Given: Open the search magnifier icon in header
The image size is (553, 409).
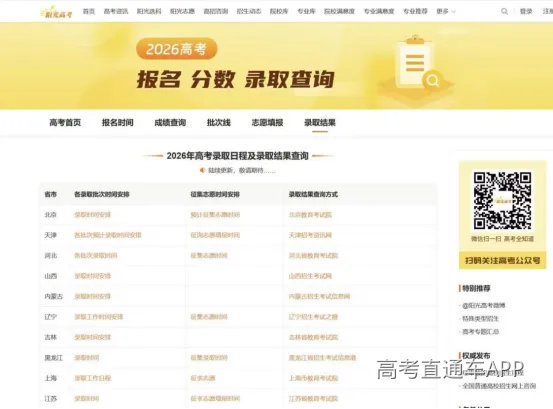Looking at the screenshot, I should click(x=504, y=12).
